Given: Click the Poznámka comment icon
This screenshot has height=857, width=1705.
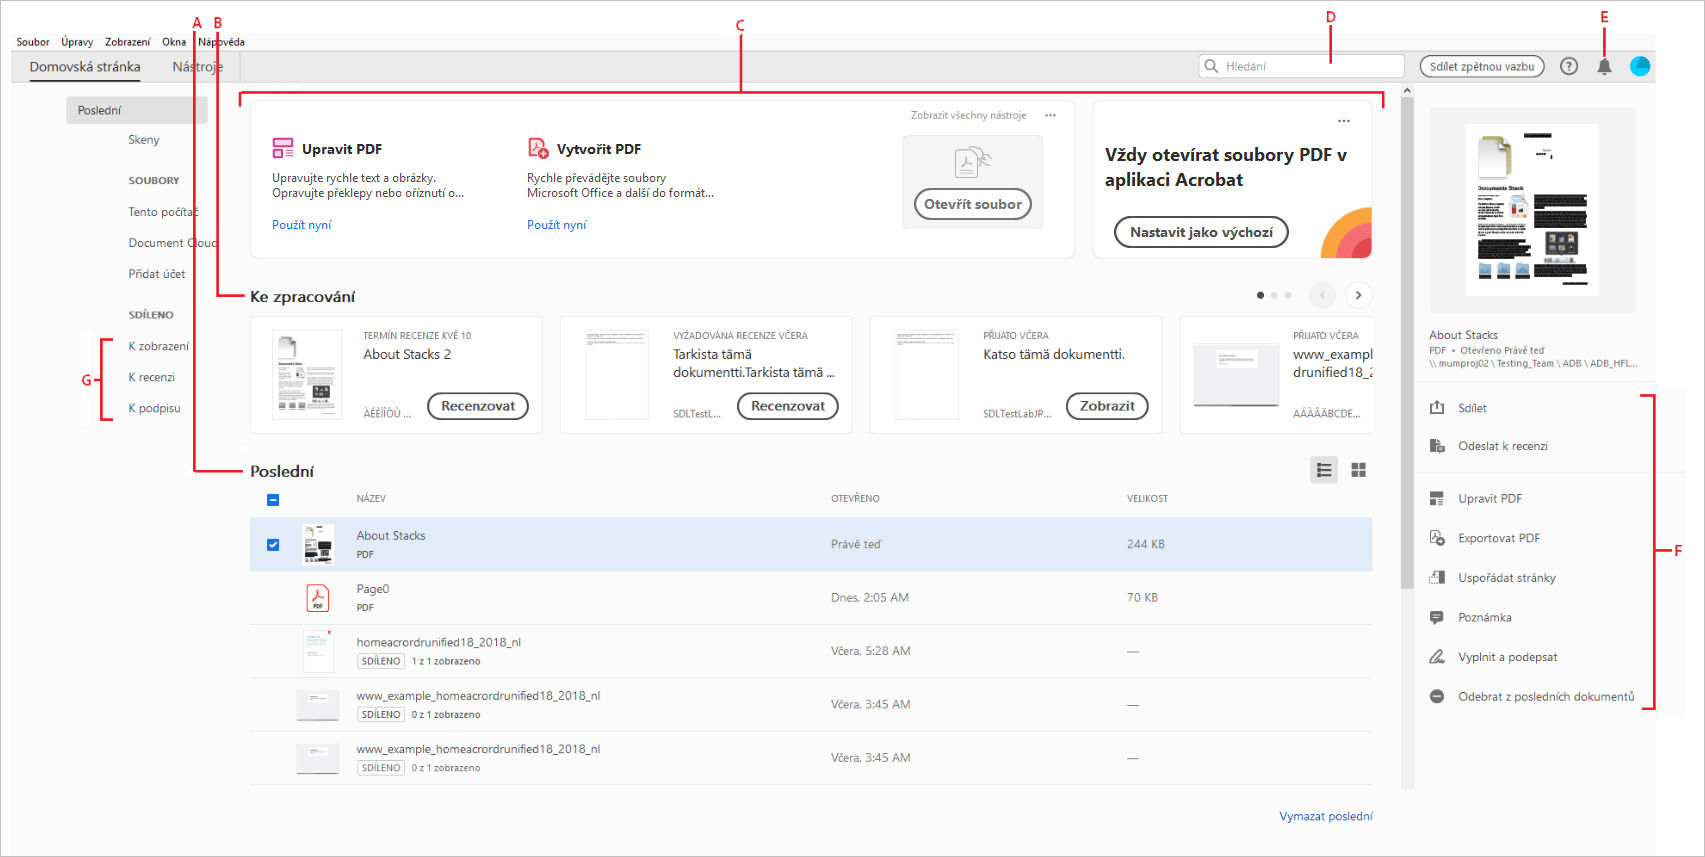Looking at the screenshot, I should (x=1437, y=617).
